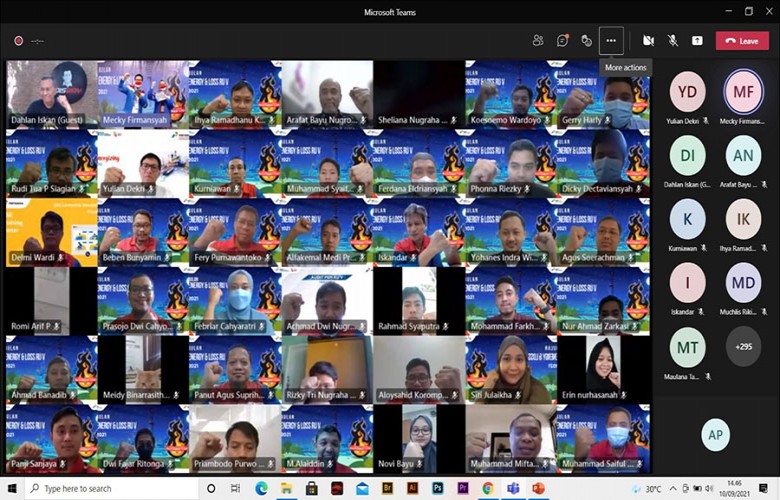Leave the meeting with the red Leave button
This screenshot has width=780, height=500.
(x=742, y=41)
